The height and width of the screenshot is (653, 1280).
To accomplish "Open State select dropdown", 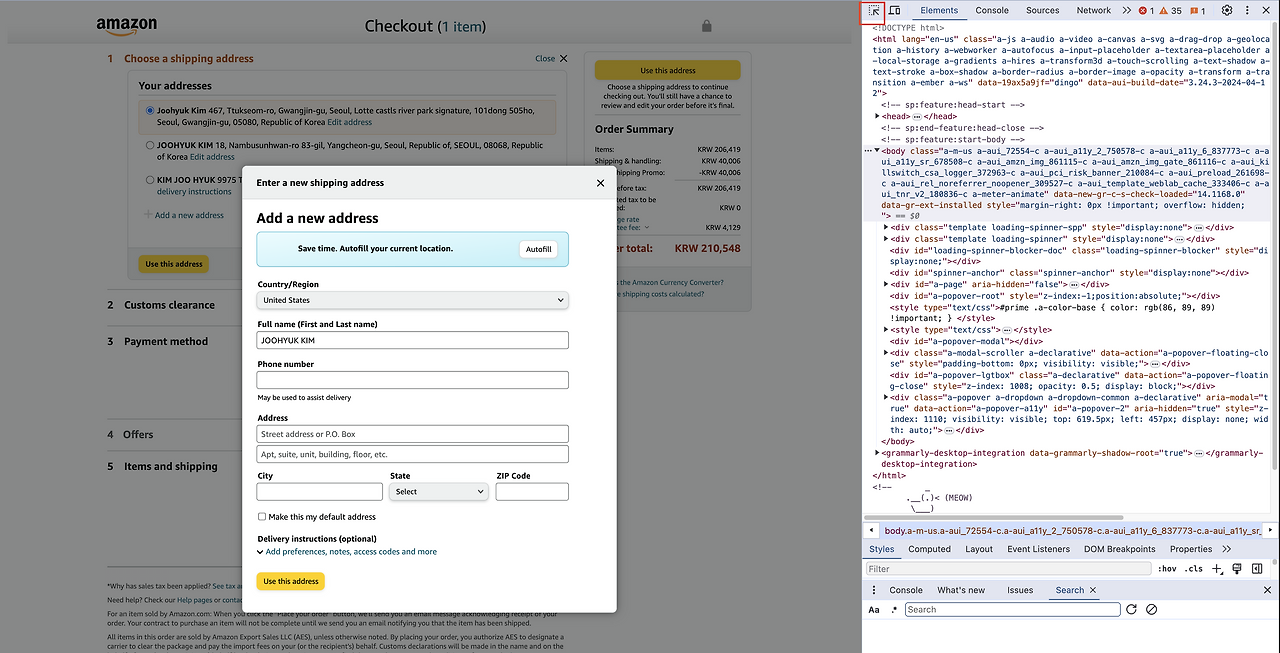I will pyautogui.click(x=439, y=492).
